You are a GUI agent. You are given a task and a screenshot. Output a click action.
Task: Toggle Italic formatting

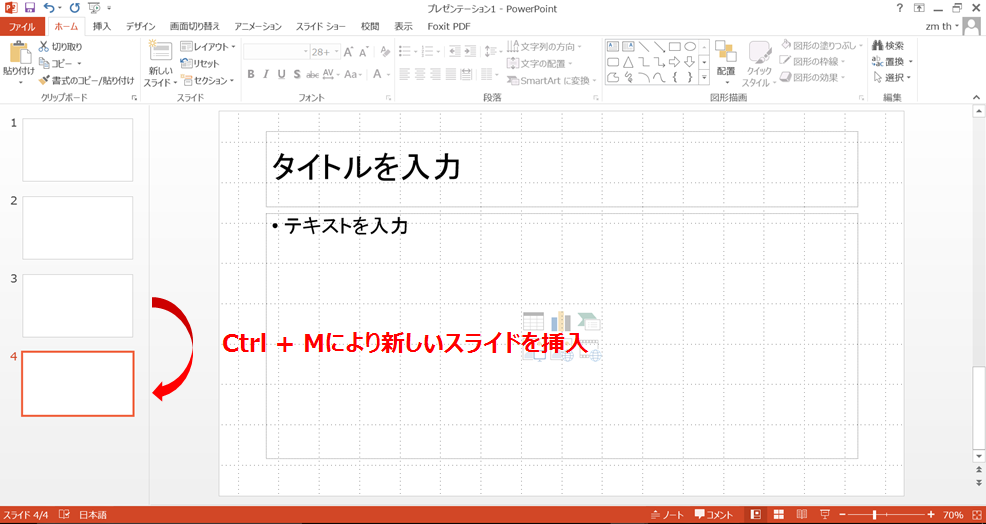(266, 74)
